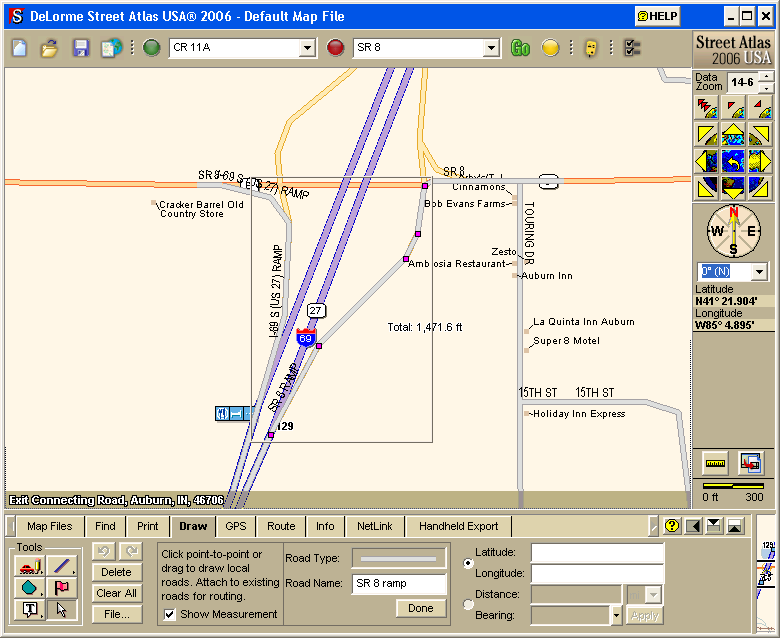Click the yellow Via point button
The height and width of the screenshot is (638, 780).
(550, 48)
